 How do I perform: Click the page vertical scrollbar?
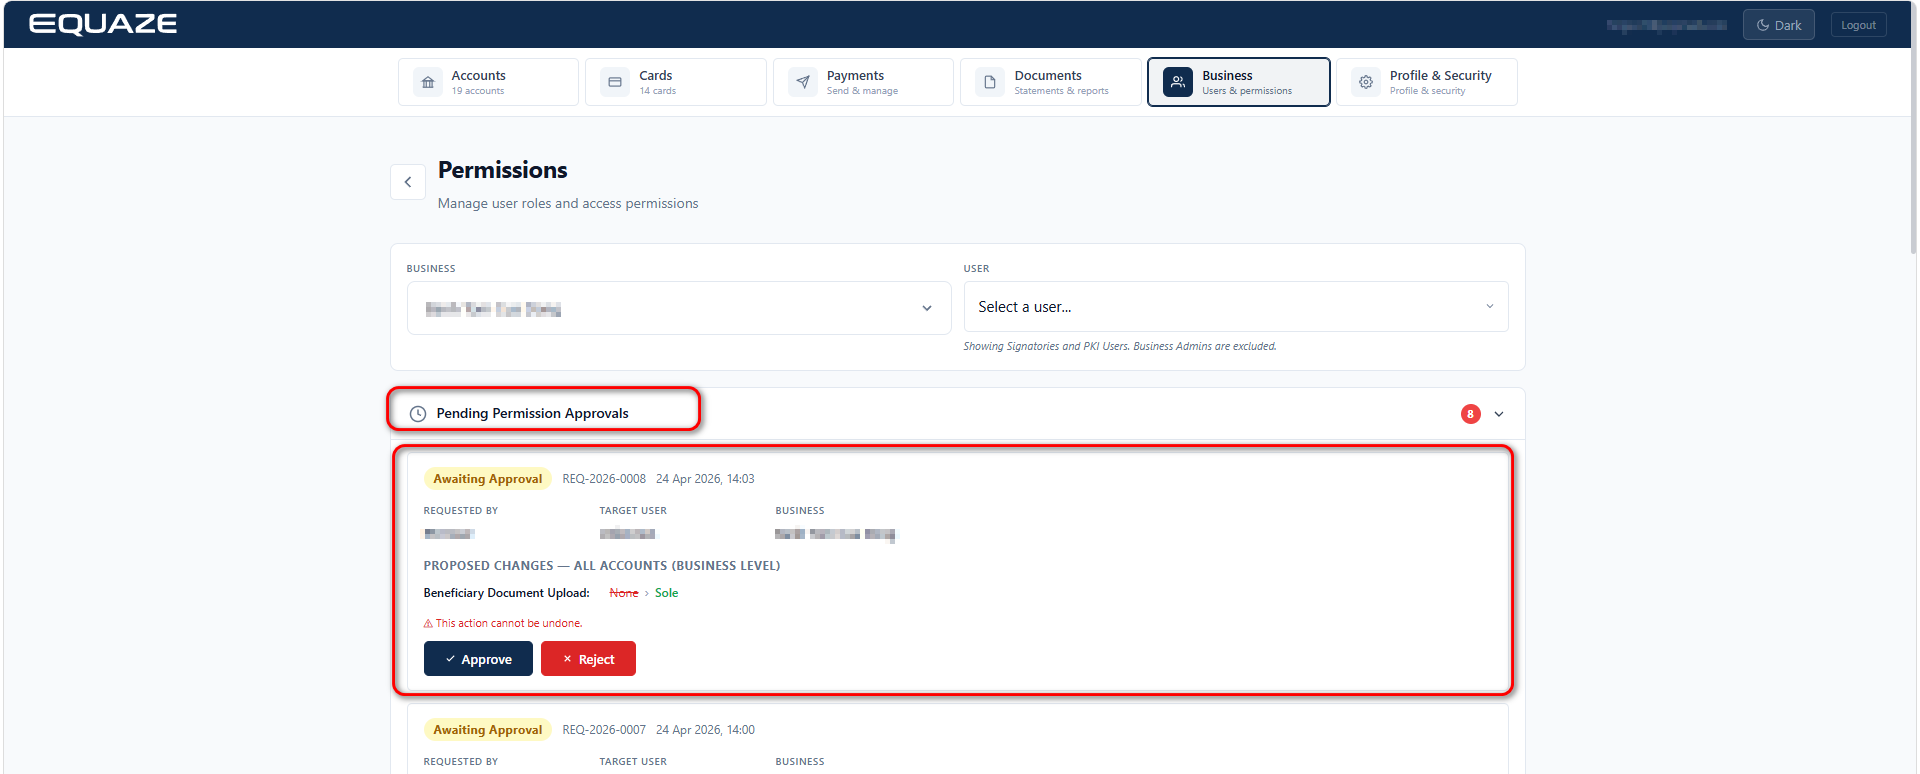coord(1913,130)
